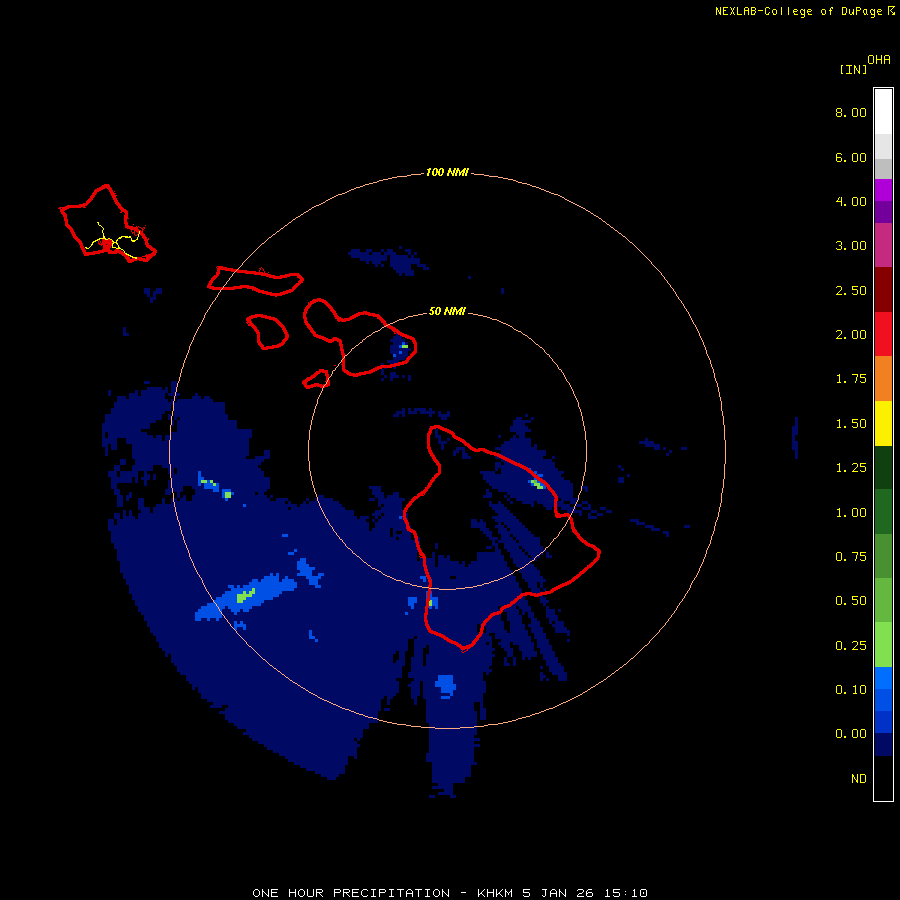The width and height of the screenshot is (900, 900).
Task: Click the 0.10 legend value
Action: coord(851,690)
